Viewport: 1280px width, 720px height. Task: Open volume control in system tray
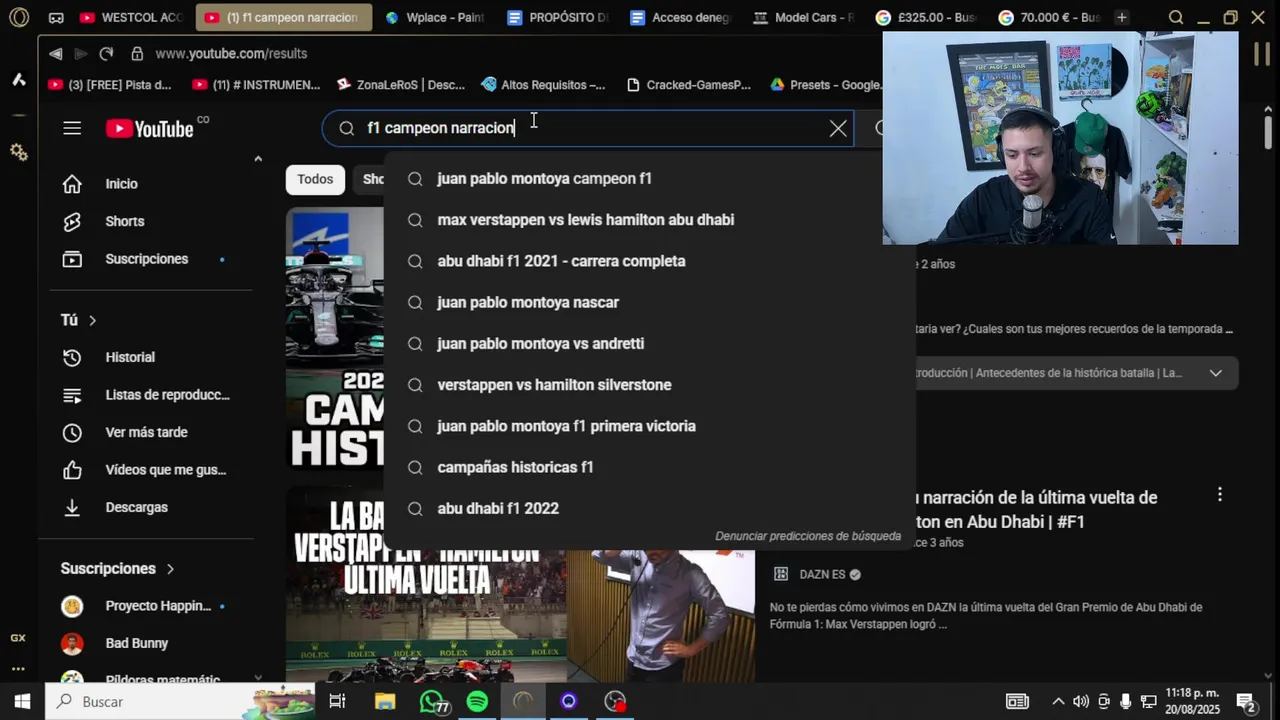[1081, 702]
